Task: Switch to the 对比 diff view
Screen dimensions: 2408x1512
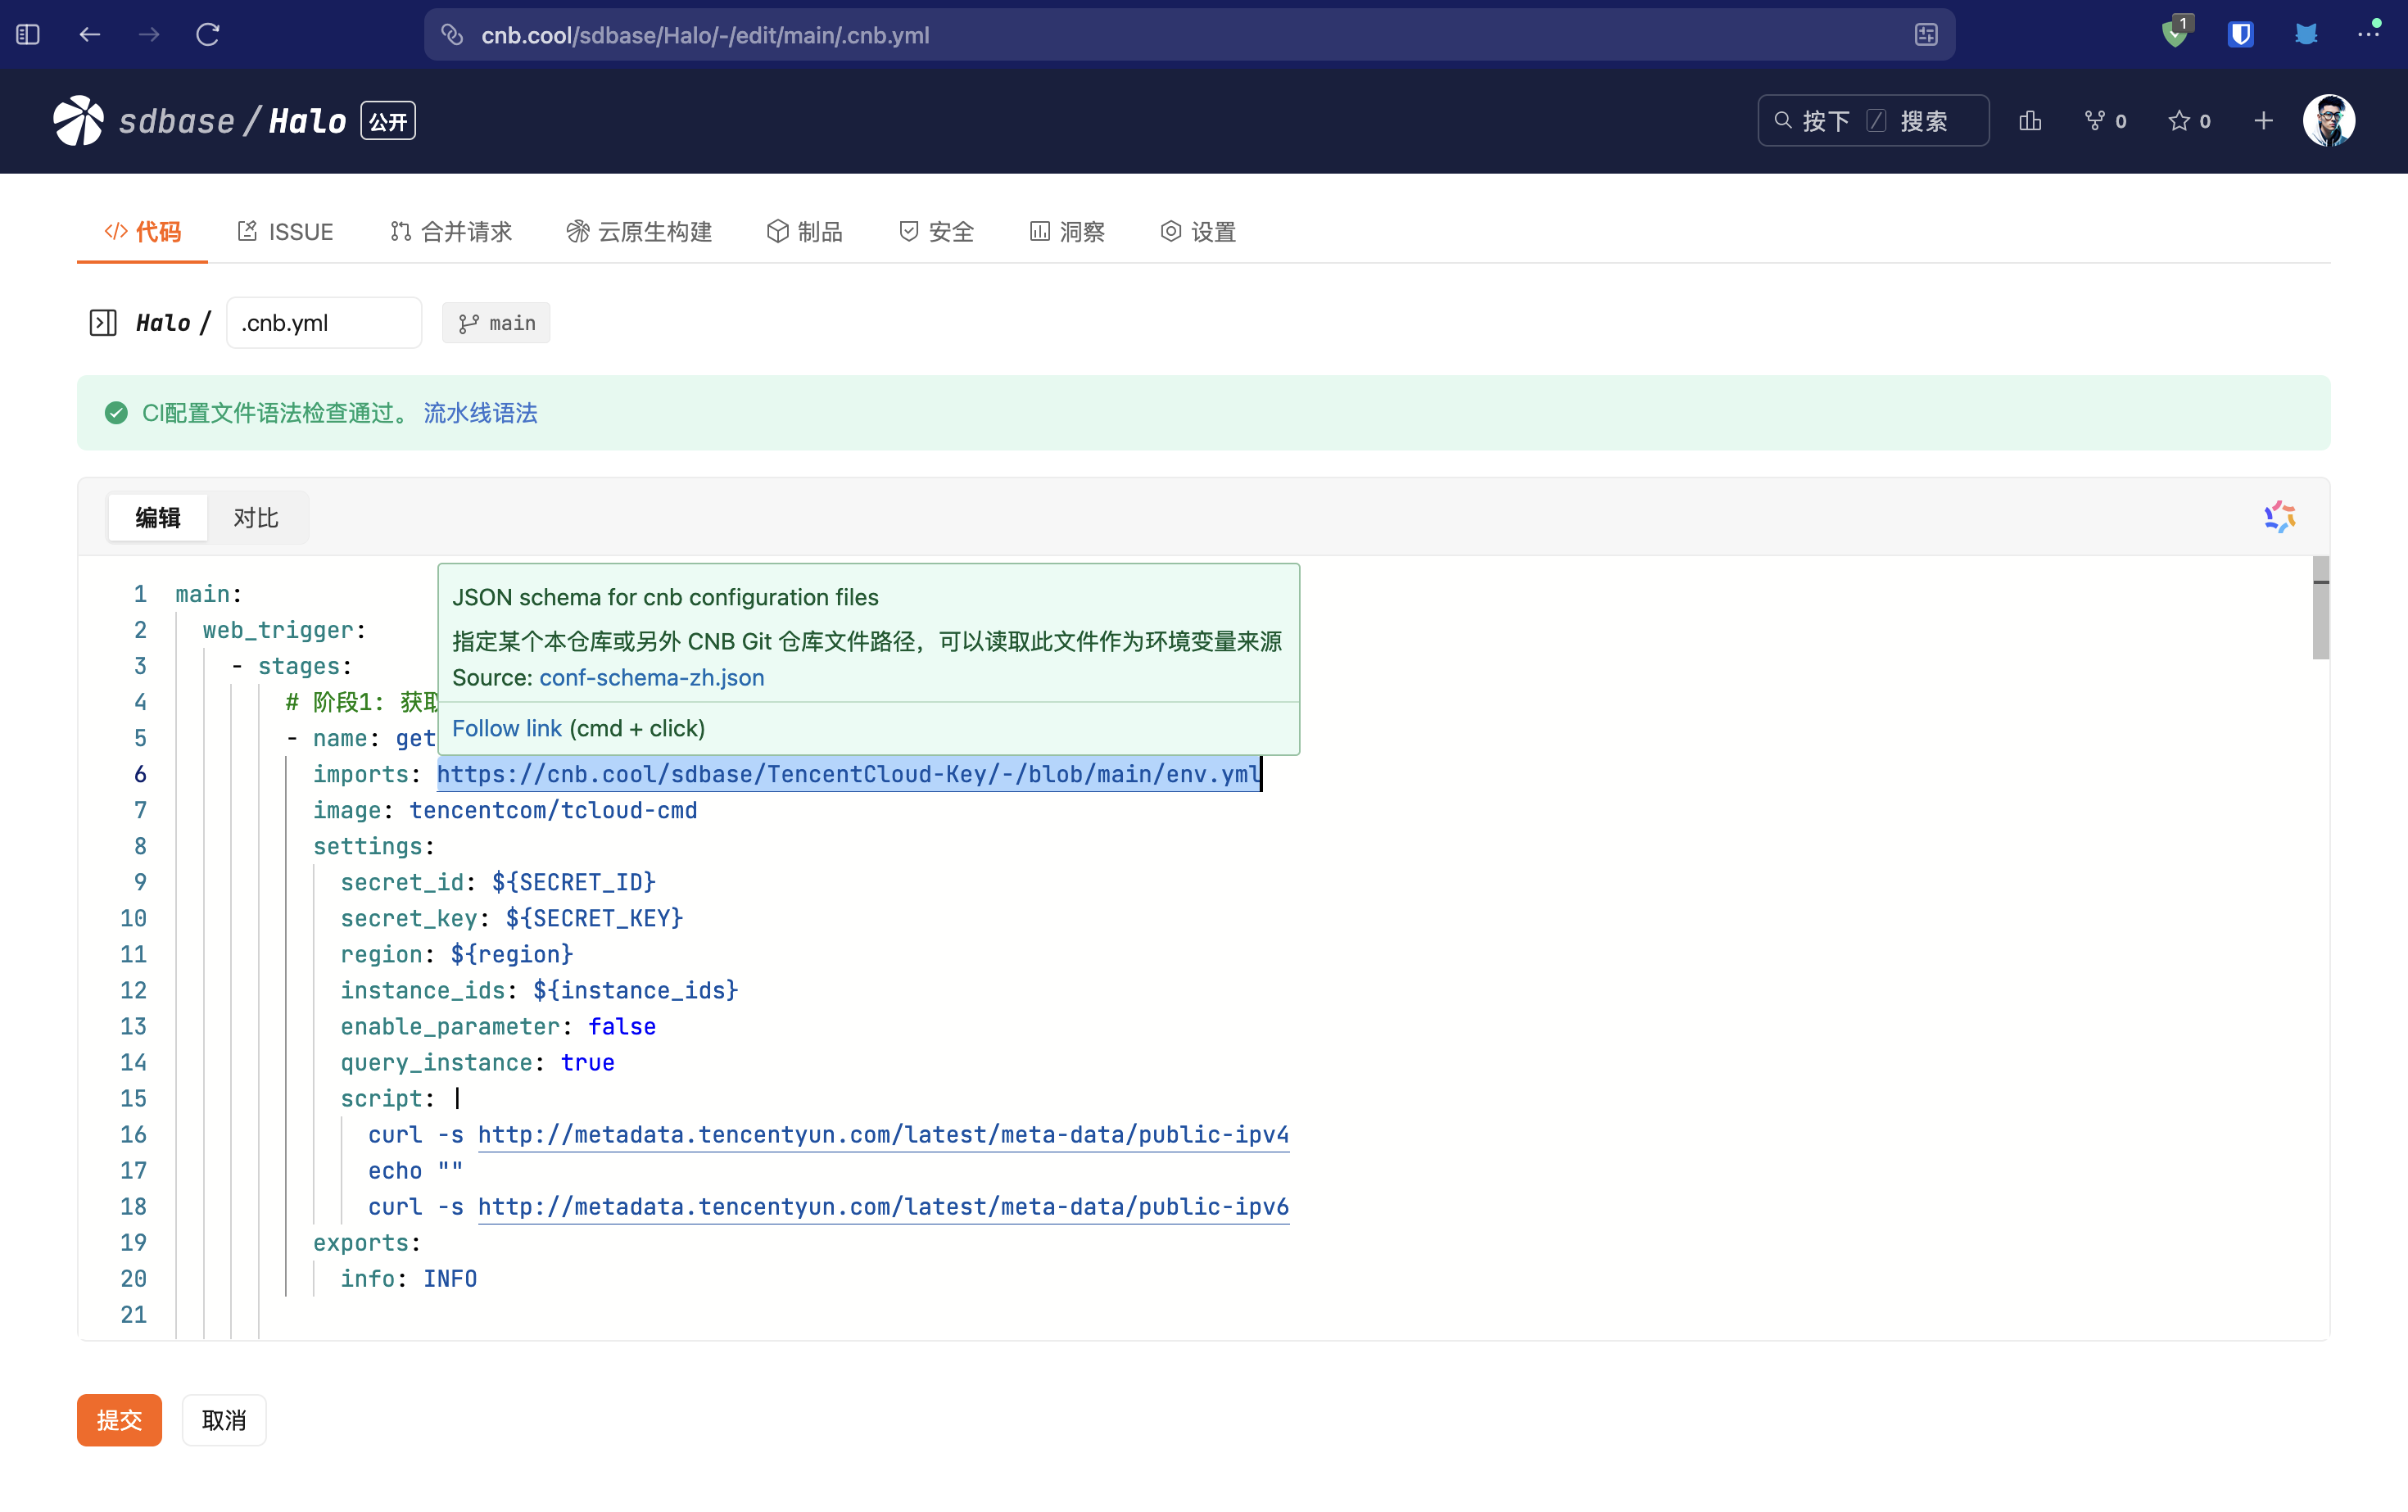Action: tap(256, 518)
